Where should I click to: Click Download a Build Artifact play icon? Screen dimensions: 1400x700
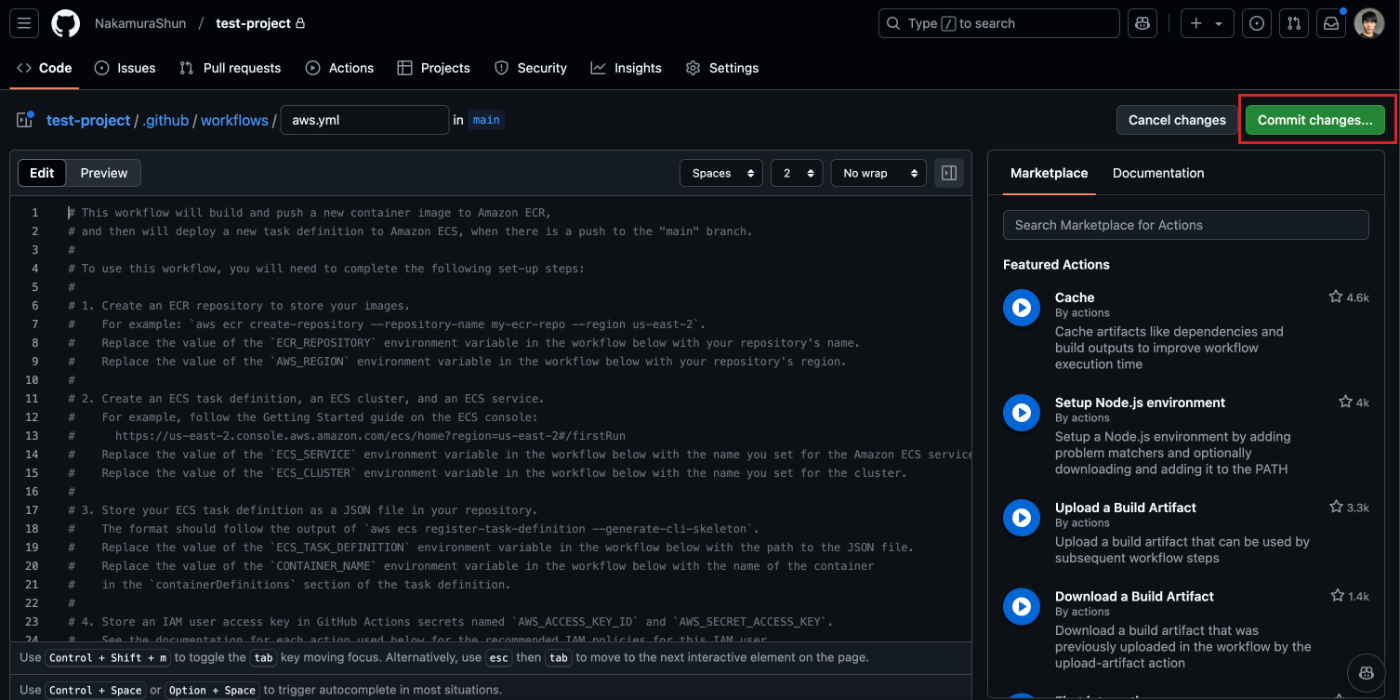[x=1021, y=606]
